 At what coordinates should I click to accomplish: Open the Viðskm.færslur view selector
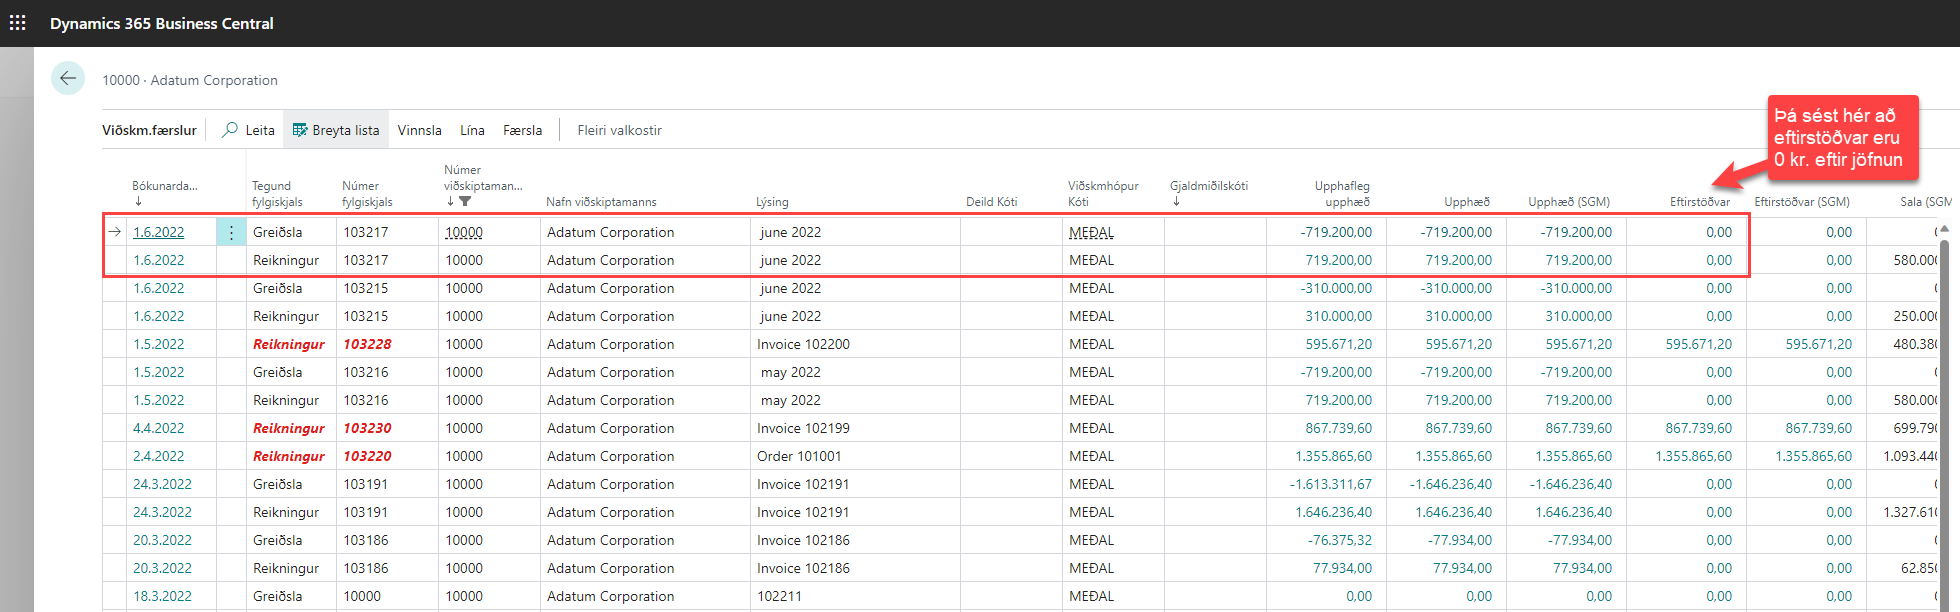tap(149, 130)
